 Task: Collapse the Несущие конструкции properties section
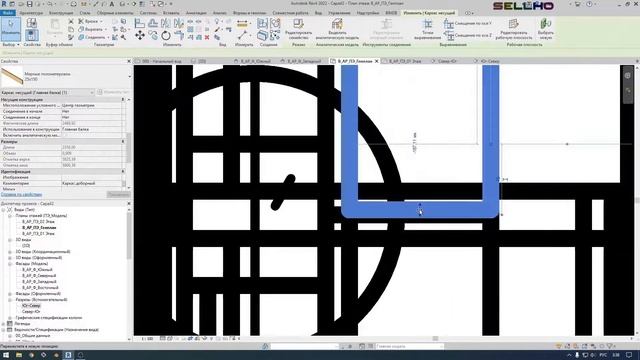123,100
